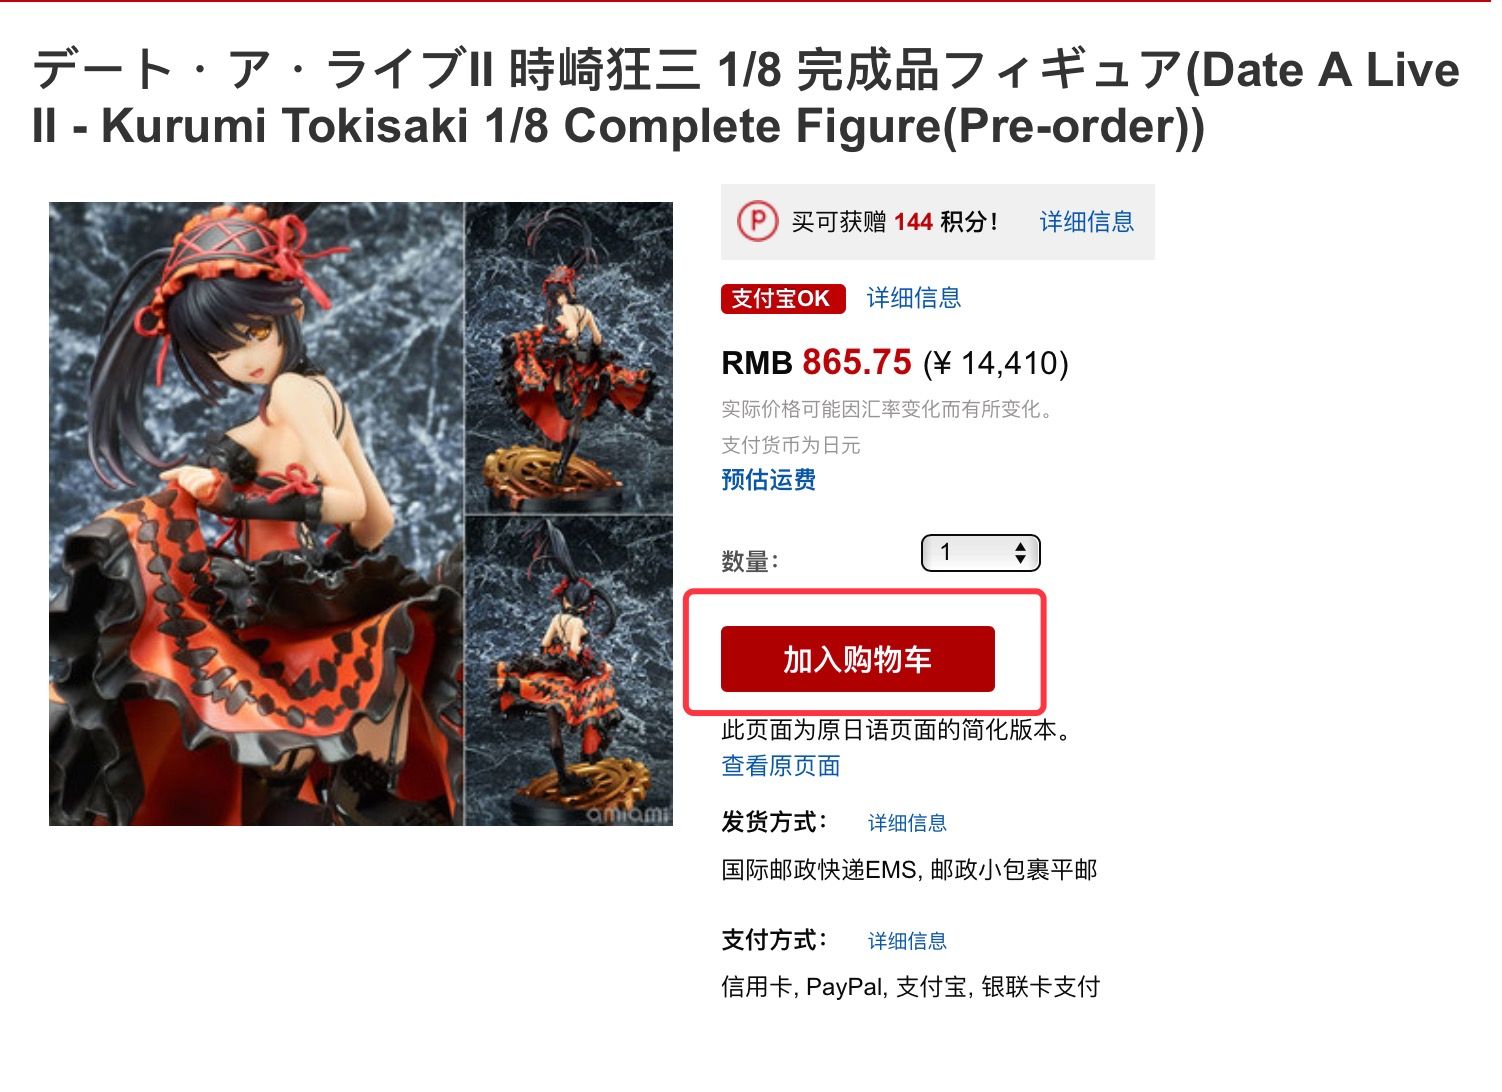Select the large close-up figure image
The width and height of the screenshot is (1502, 1092).
point(256,514)
